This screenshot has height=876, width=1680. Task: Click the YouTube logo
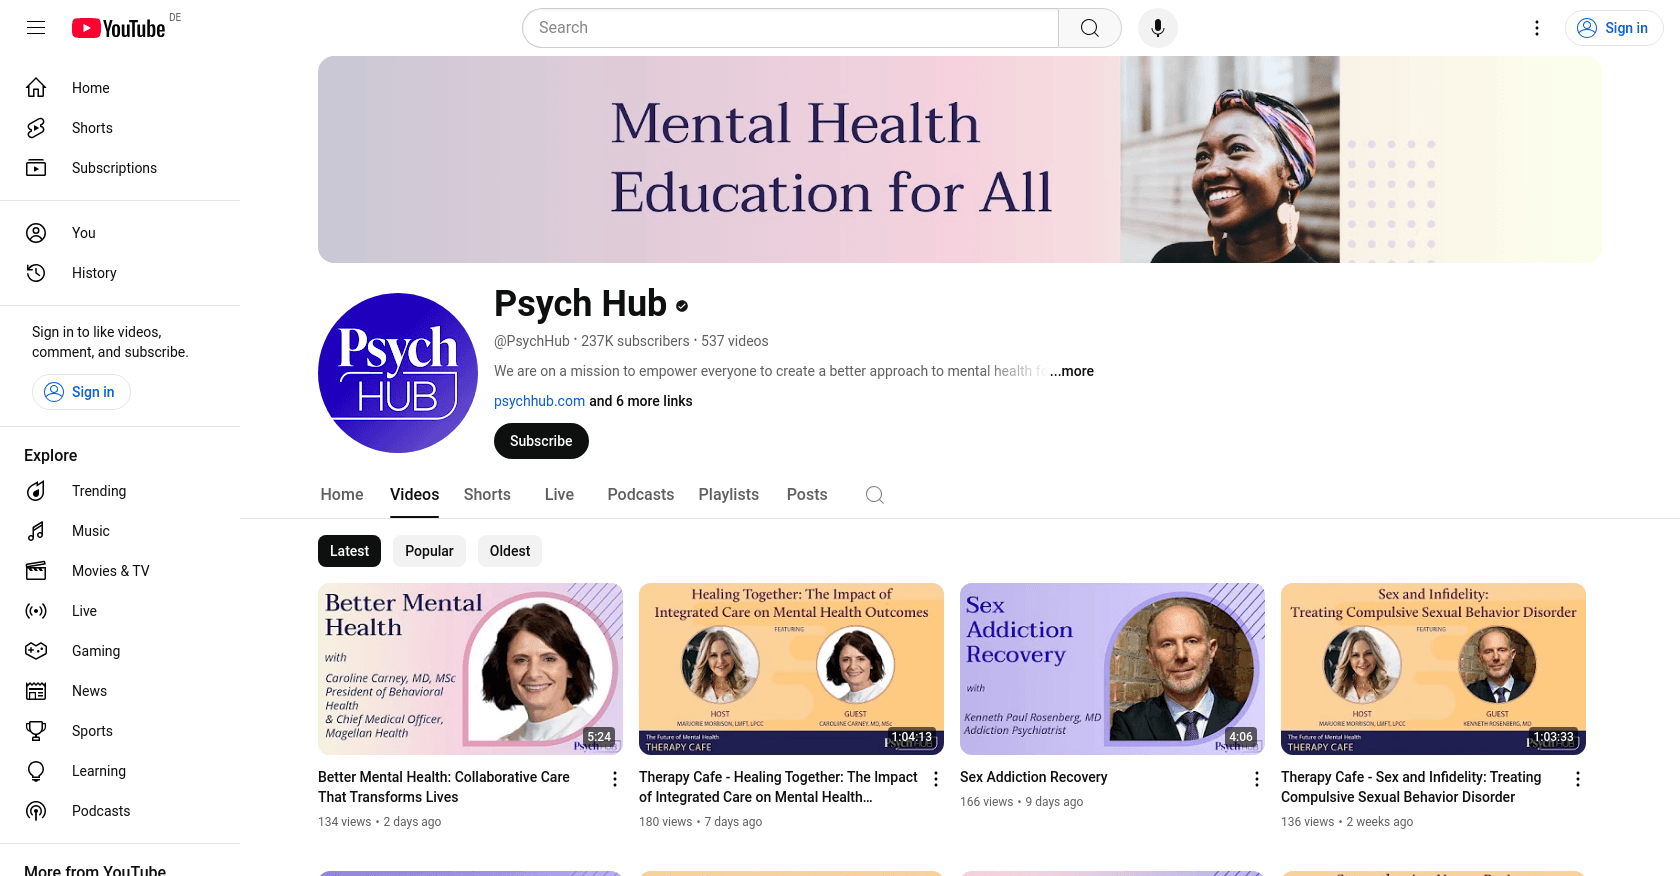click(118, 28)
